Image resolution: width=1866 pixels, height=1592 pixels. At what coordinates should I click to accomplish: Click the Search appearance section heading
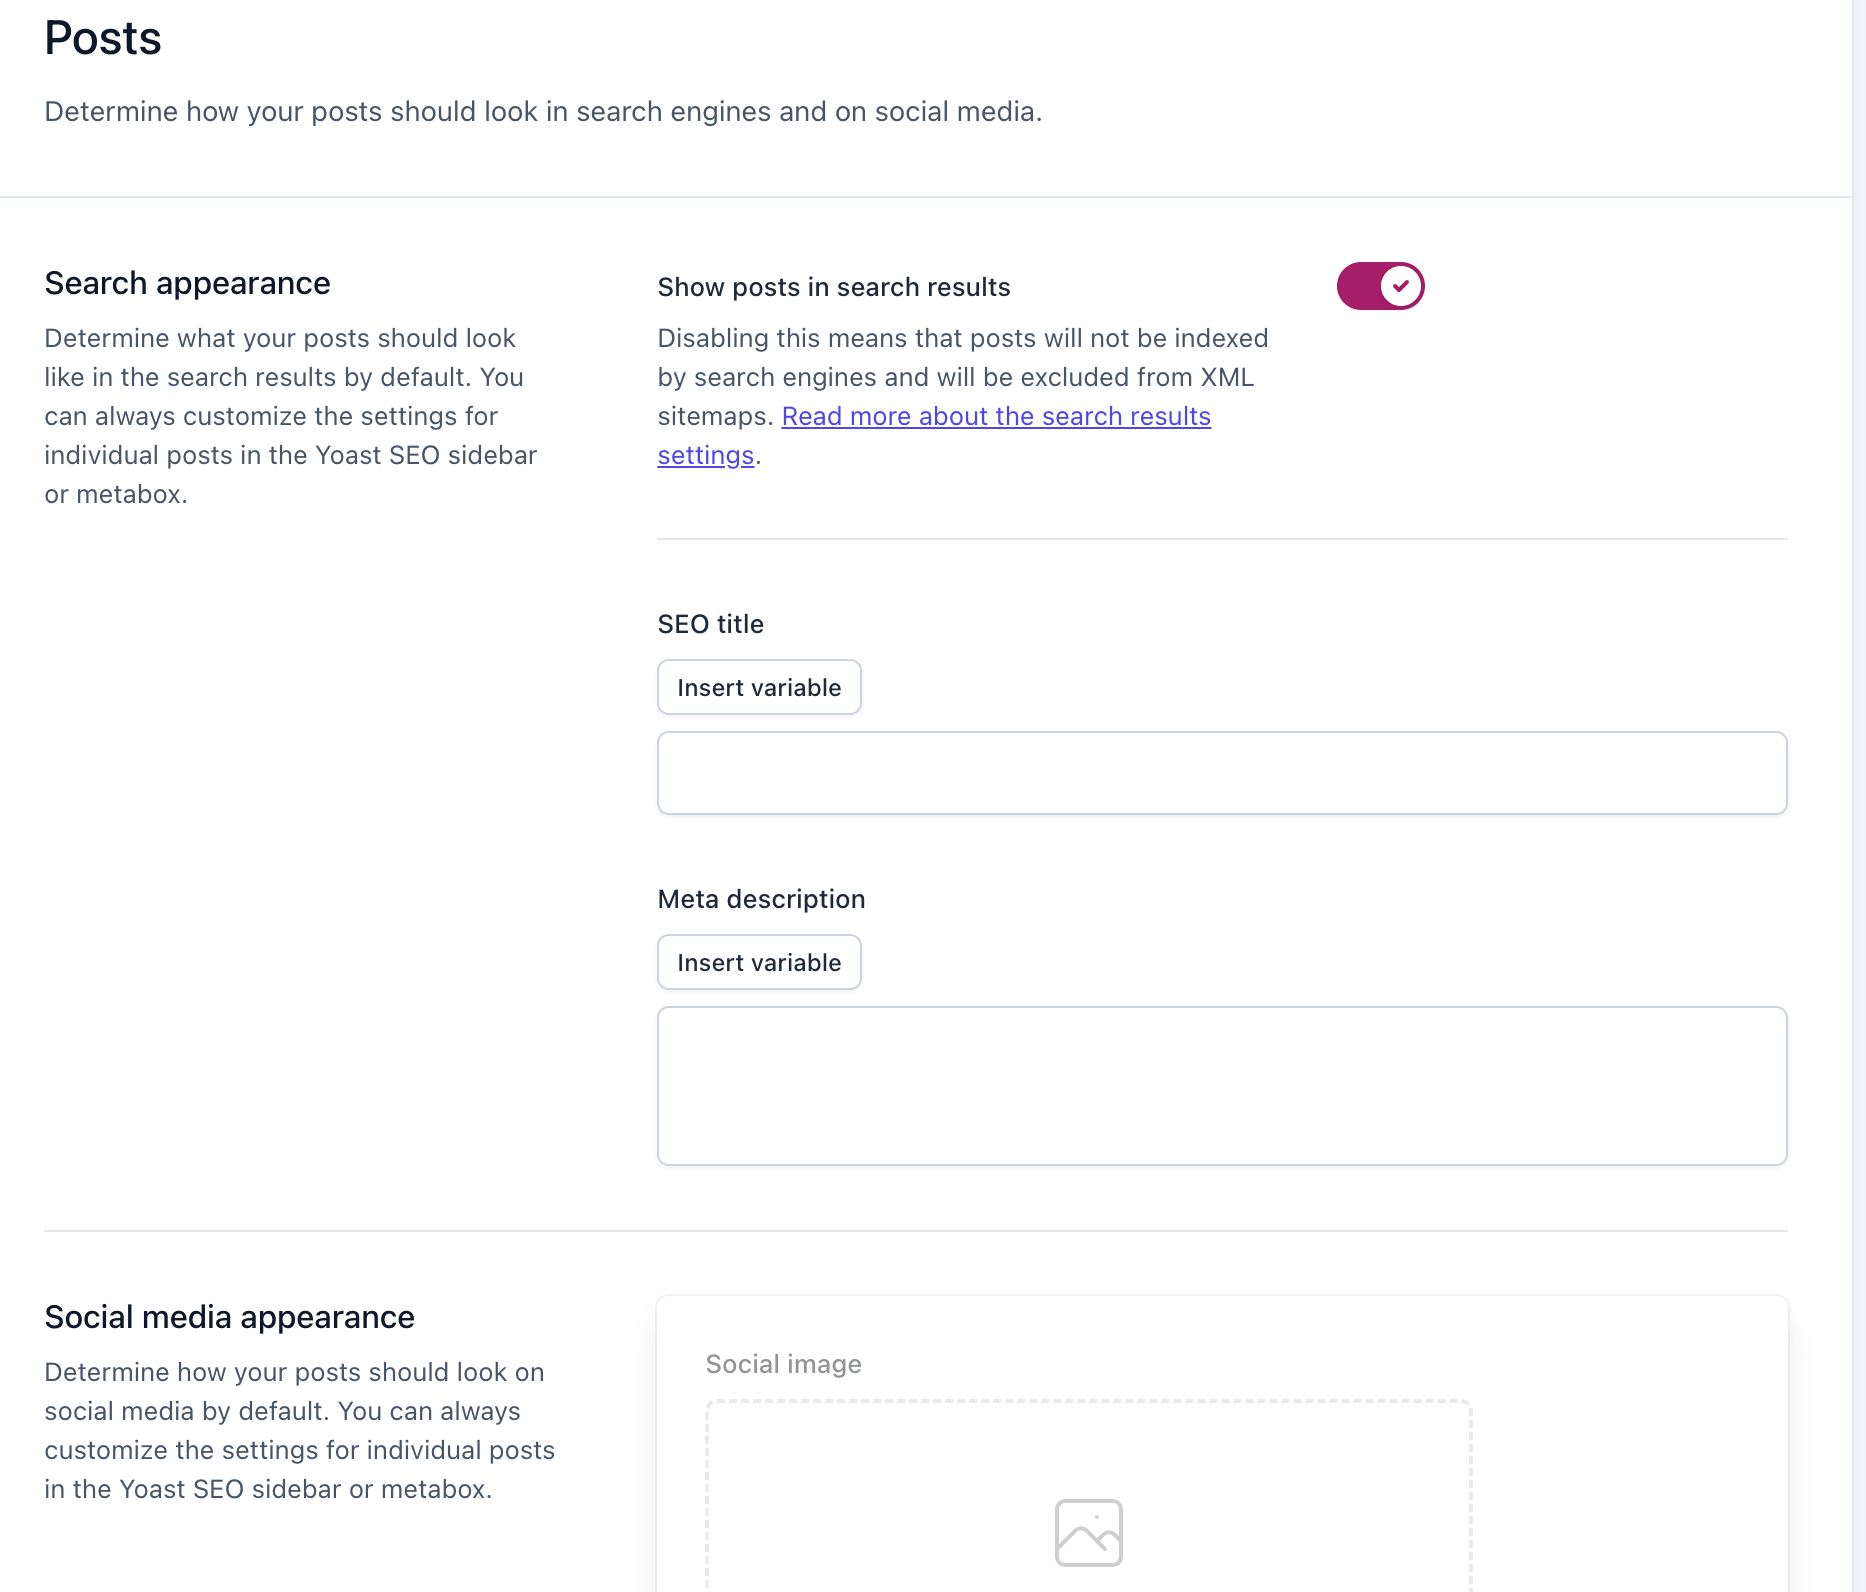click(x=187, y=283)
